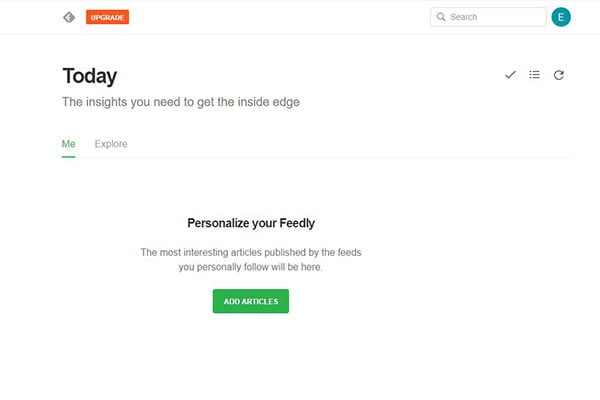600x400 pixels.
Task: Open the teal E profile avatar
Action: [x=561, y=17]
